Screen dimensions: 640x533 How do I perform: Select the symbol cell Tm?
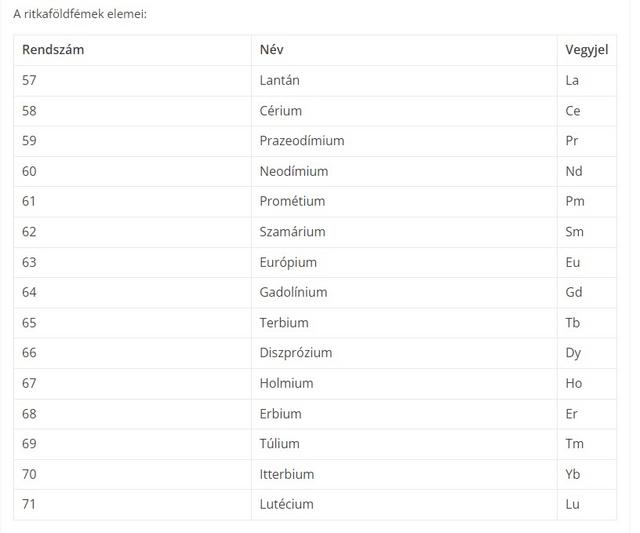click(574, 443)
